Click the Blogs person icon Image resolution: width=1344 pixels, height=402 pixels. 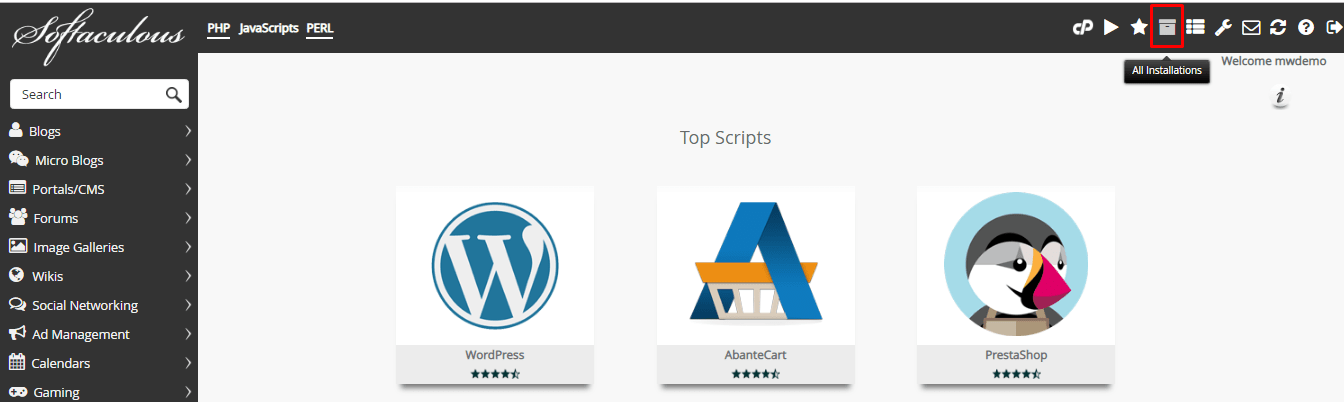click(16, 130)
